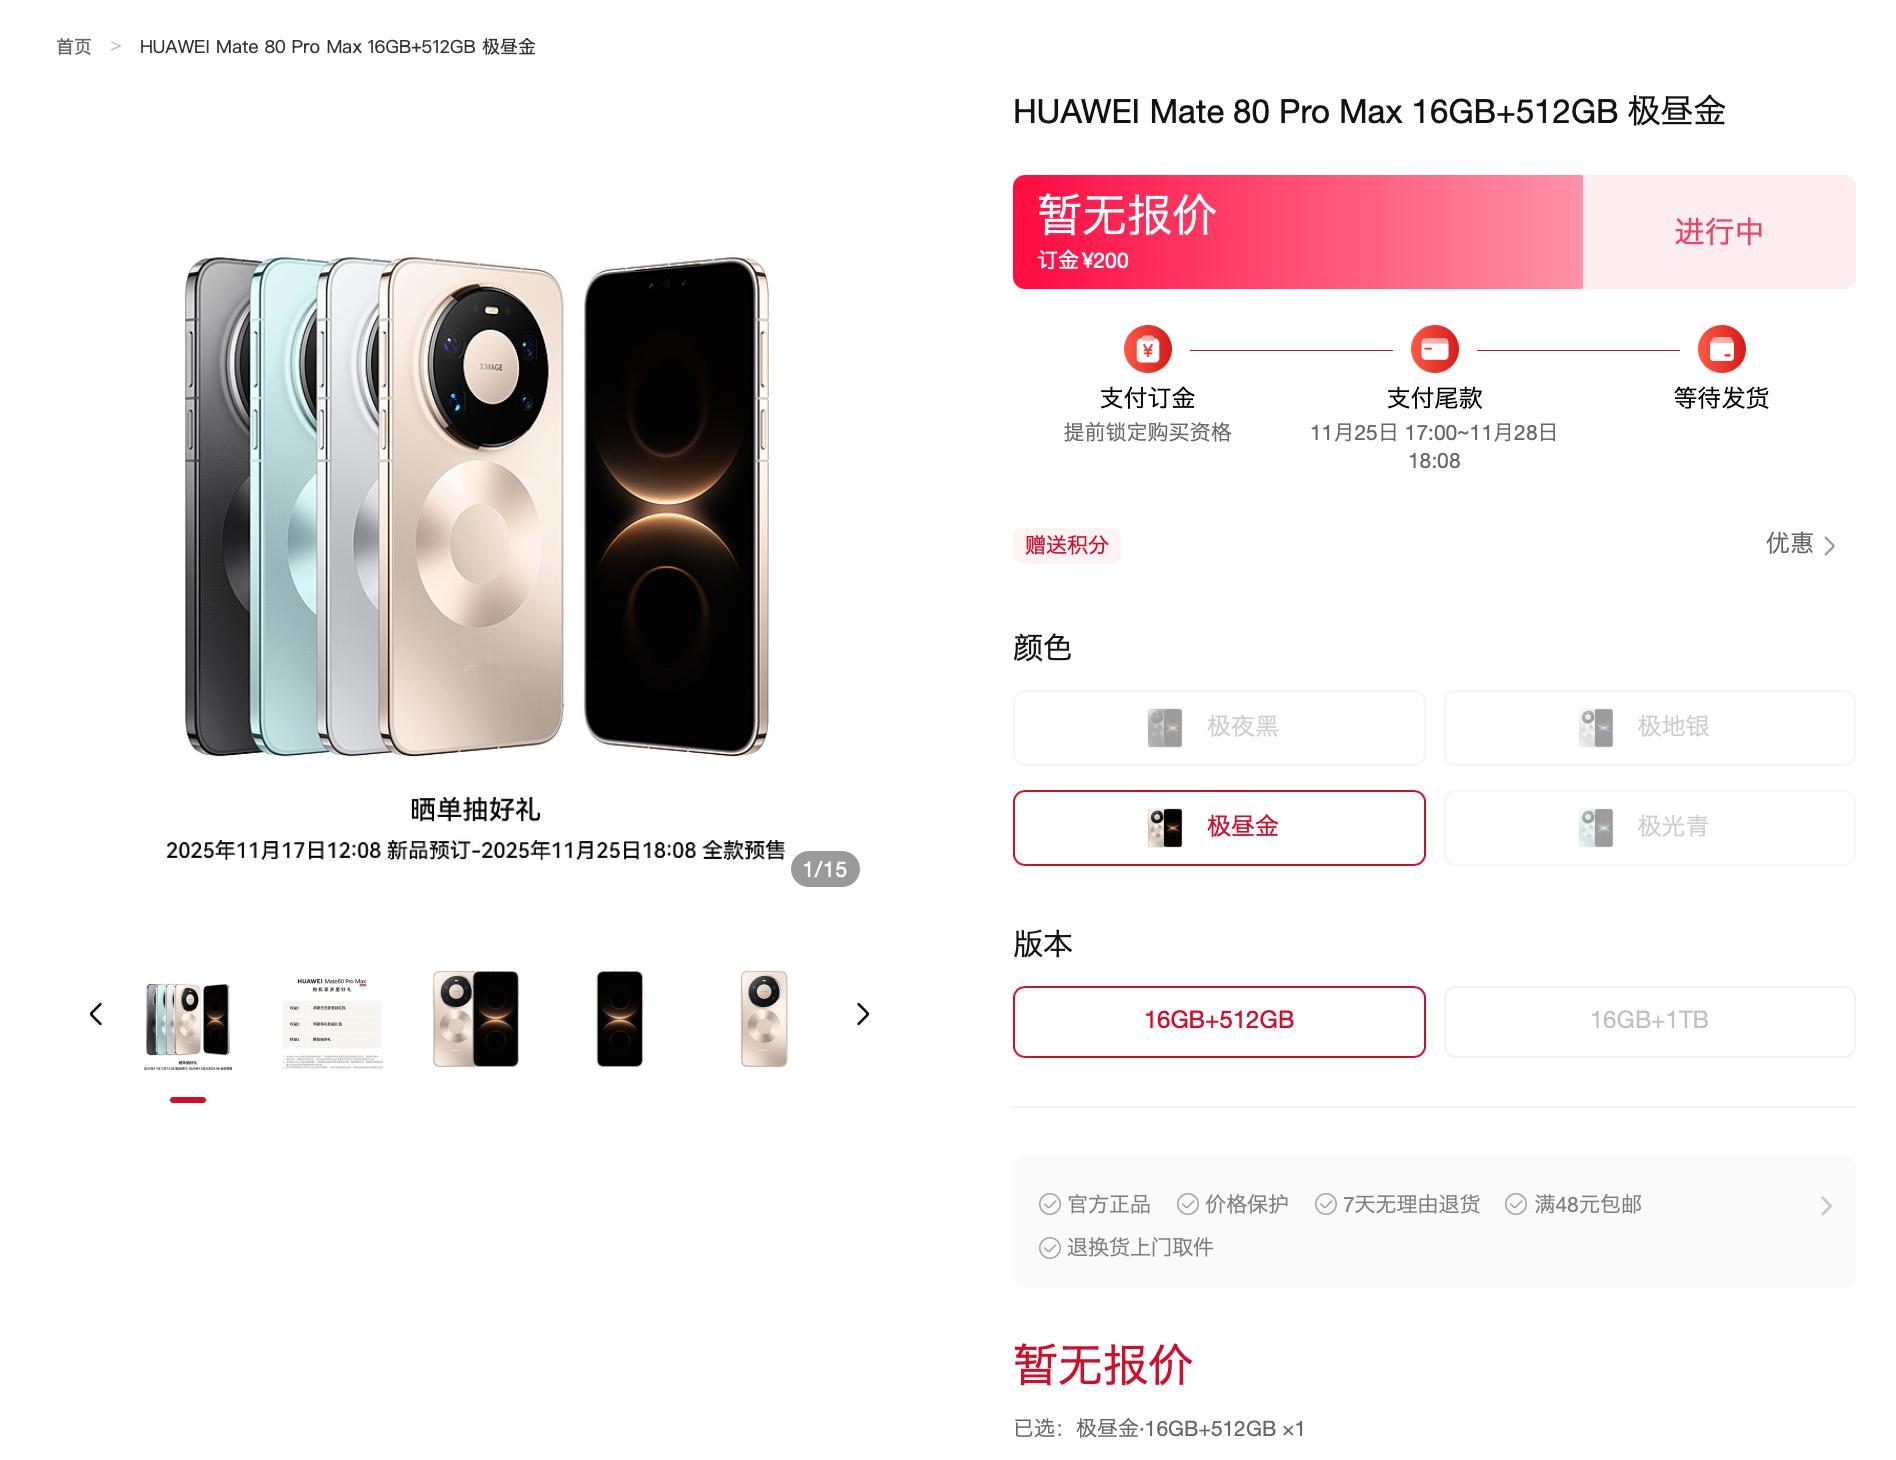
Task: Click the 价格保护 checkmark icon
Action: pyautogui.click(x=1187, y=1204)
